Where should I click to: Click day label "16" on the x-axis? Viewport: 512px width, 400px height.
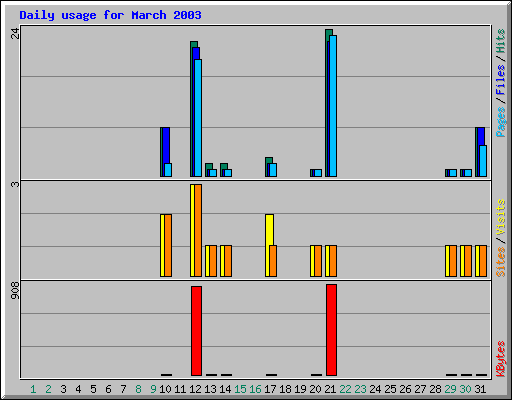coord(255,389)
